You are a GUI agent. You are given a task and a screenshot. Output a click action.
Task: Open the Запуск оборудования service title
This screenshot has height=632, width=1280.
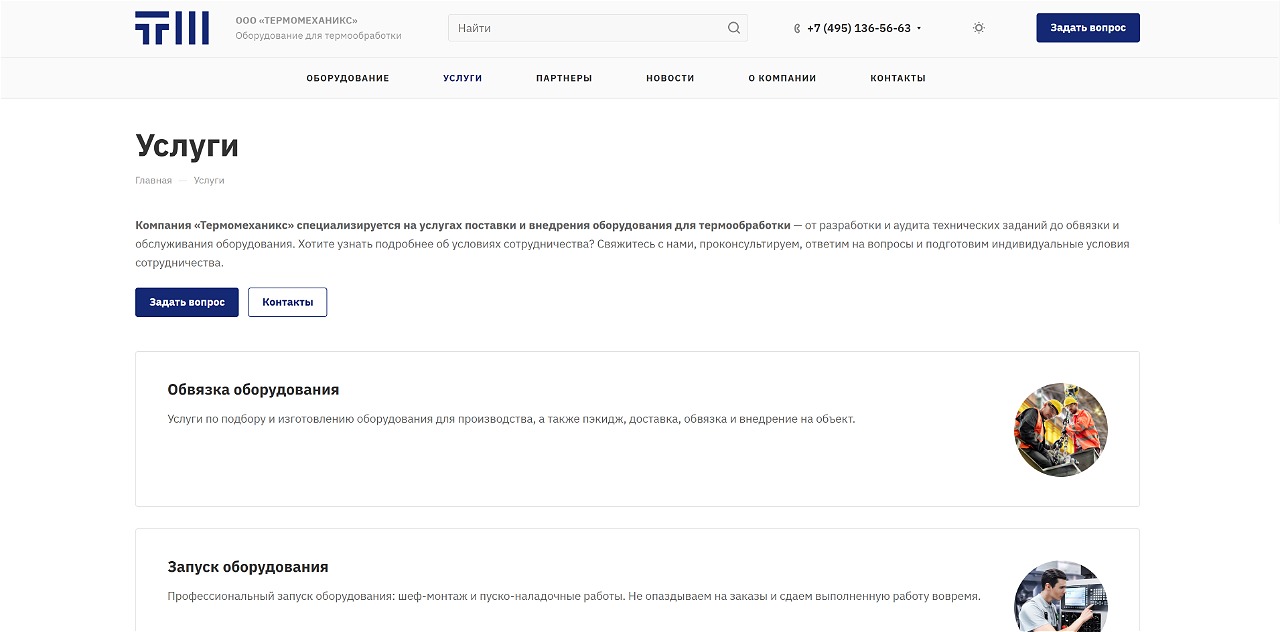point(248,567)
